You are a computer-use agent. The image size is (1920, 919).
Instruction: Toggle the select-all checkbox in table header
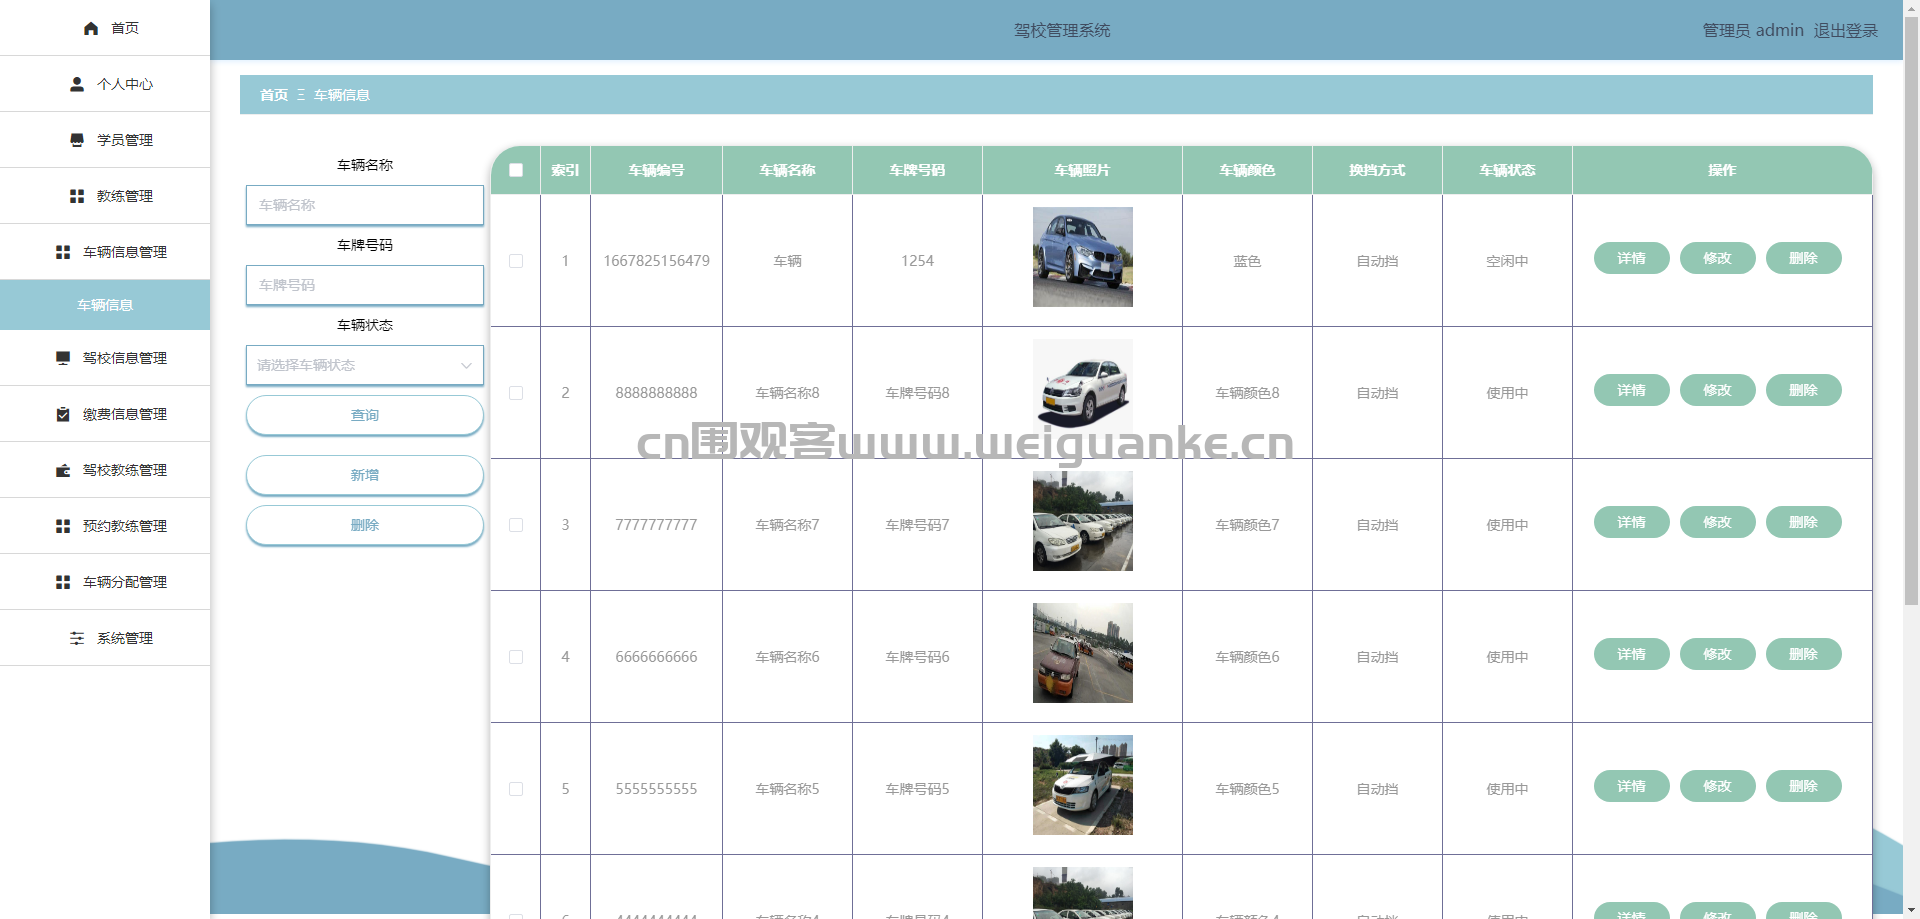[x=516, y=170]
